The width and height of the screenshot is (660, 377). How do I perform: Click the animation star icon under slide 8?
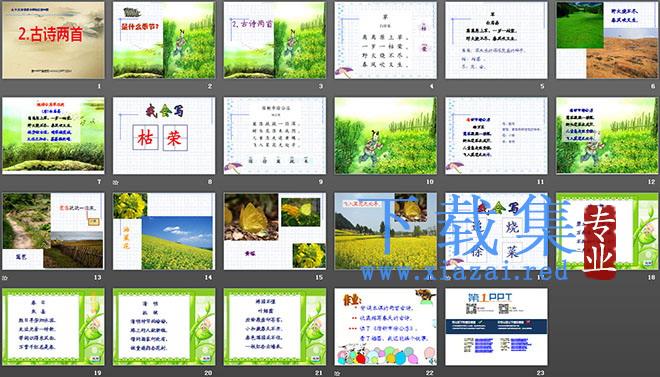pos(115,183)
